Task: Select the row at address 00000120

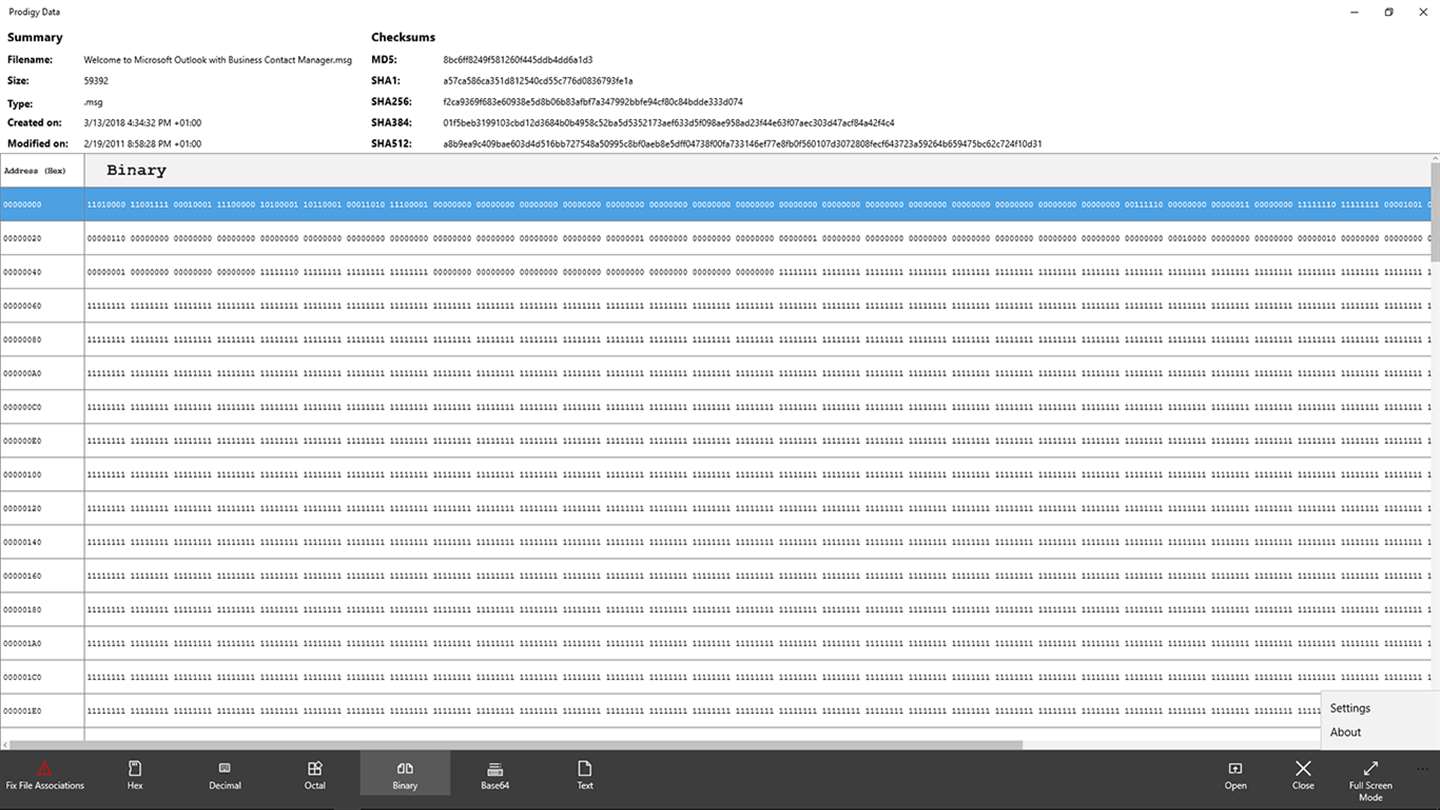Action: tap(715, 509)
